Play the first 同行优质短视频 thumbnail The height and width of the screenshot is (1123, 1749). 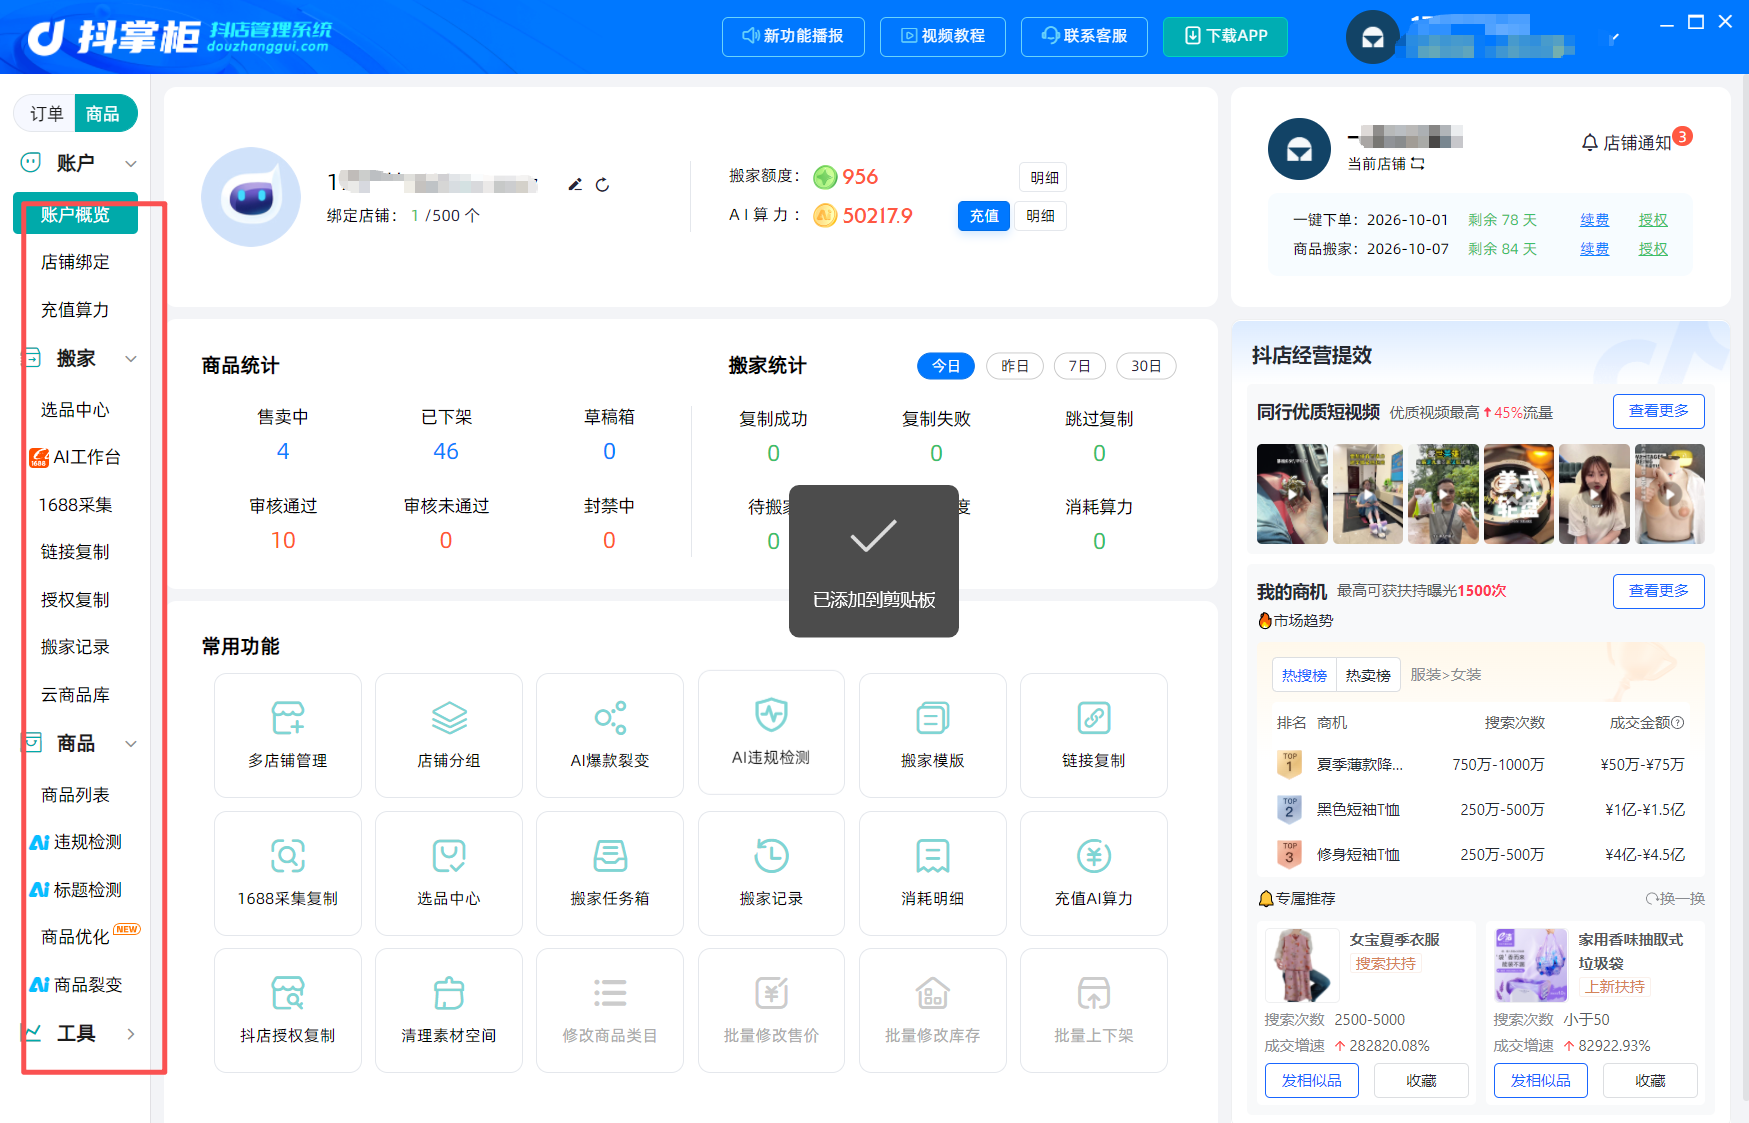point(1292,494)
